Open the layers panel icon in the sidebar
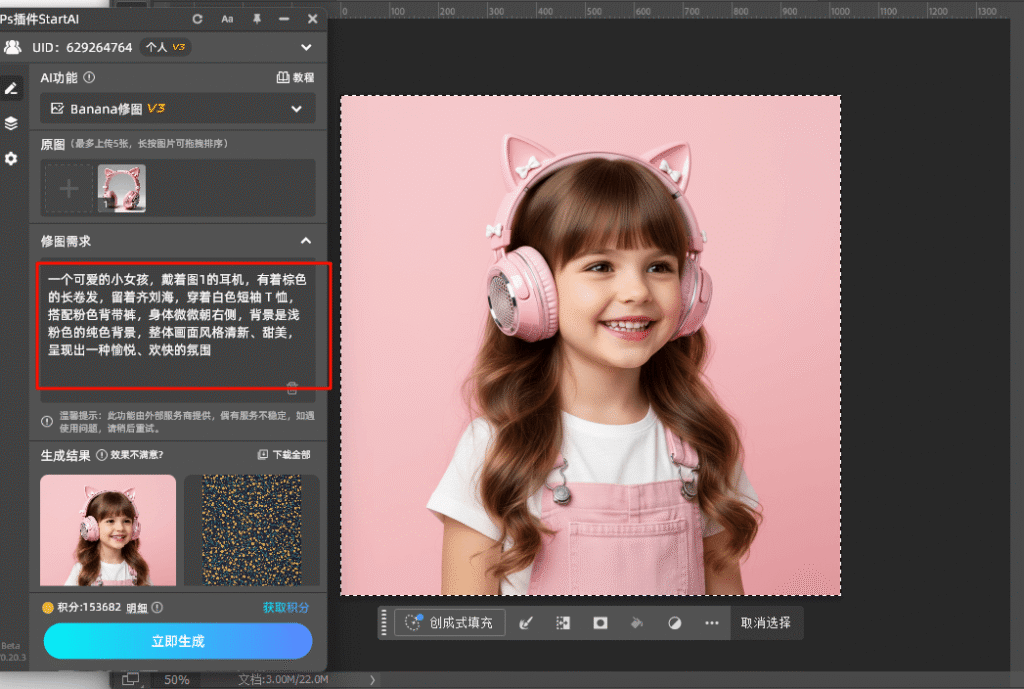The width and height of the screenshot is (1024, 689). point(12,123)
